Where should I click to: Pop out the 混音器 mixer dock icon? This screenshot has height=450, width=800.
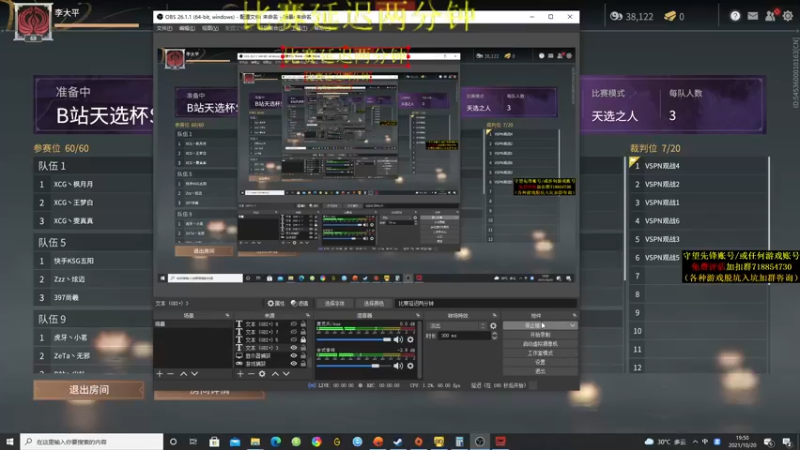(x=418, y=315)
